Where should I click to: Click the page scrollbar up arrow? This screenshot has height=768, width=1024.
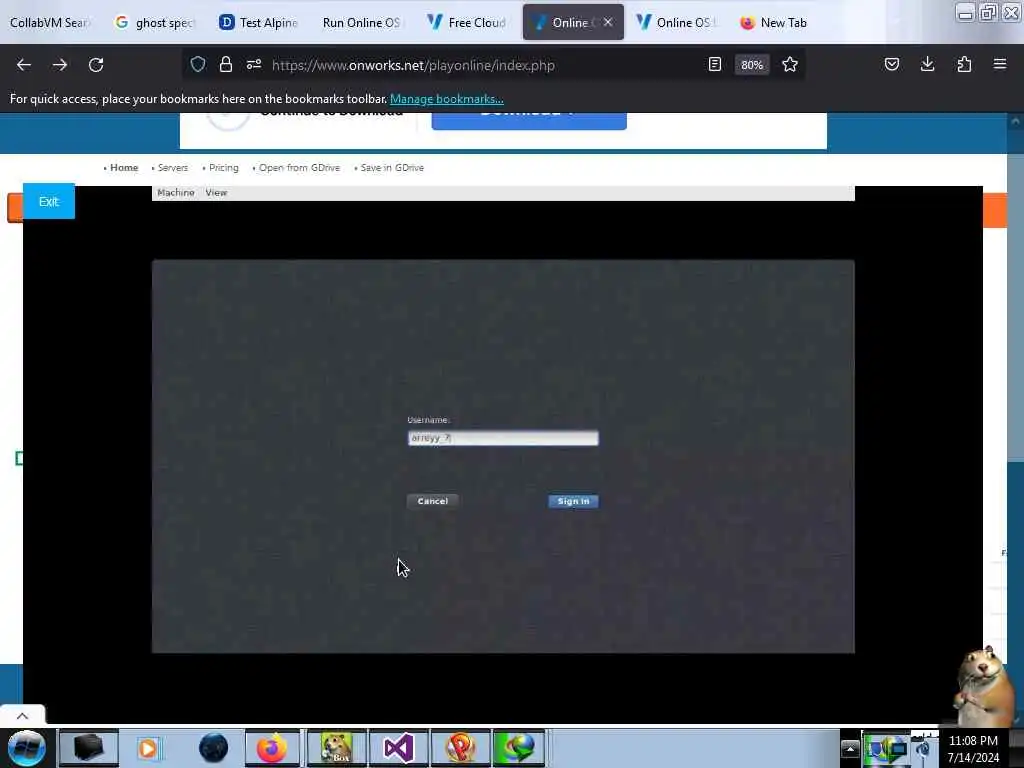1015,121
